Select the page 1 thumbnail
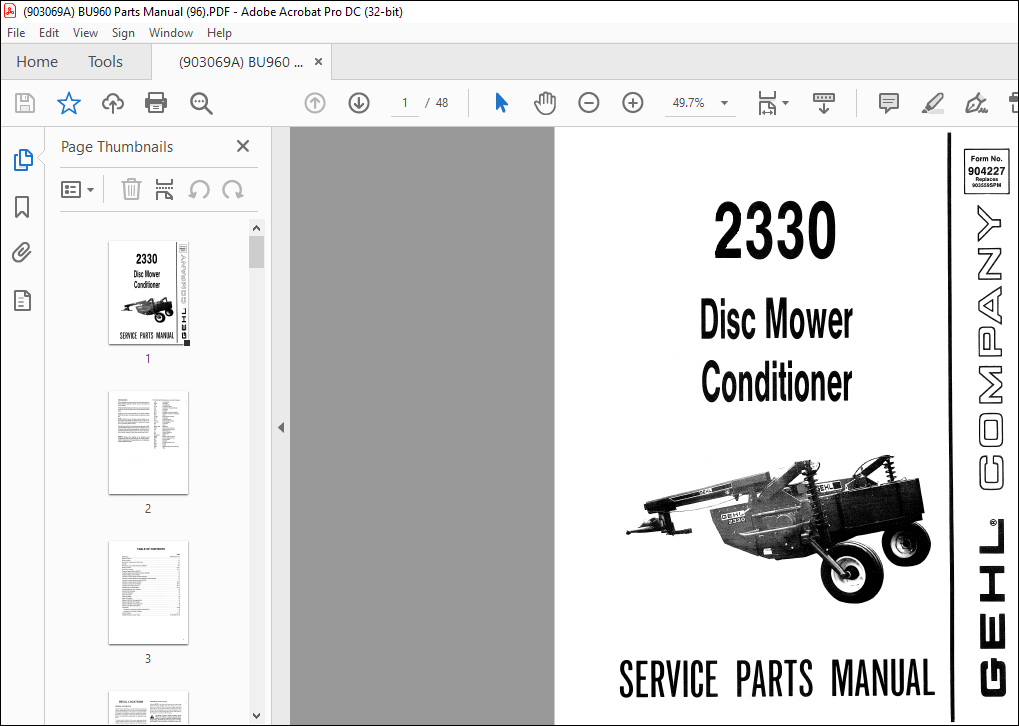The image size is (1019, 726). pos(149,292)
